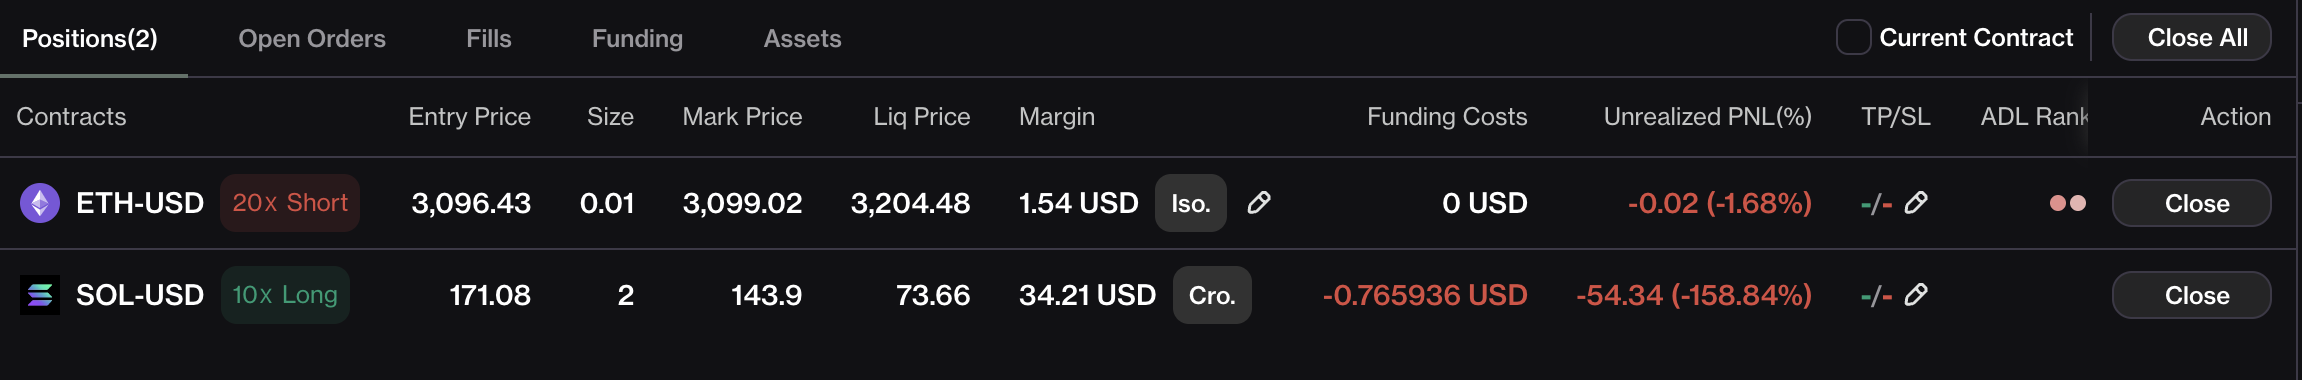The height and width of the screenshot is (380, 2302).
Task: Toggle the Current Contract checkbox
Action: point(1853,38)
